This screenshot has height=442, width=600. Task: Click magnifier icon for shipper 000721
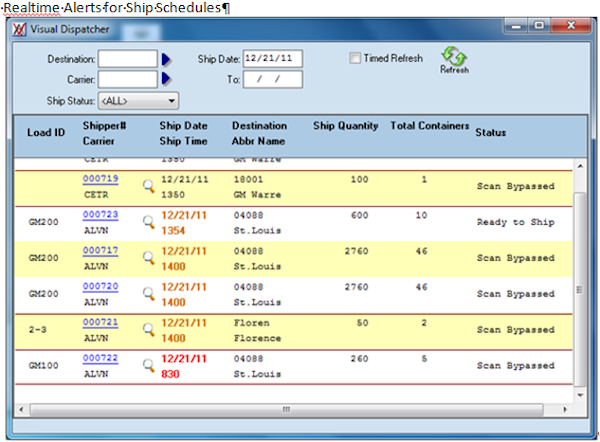pos(148,329)
